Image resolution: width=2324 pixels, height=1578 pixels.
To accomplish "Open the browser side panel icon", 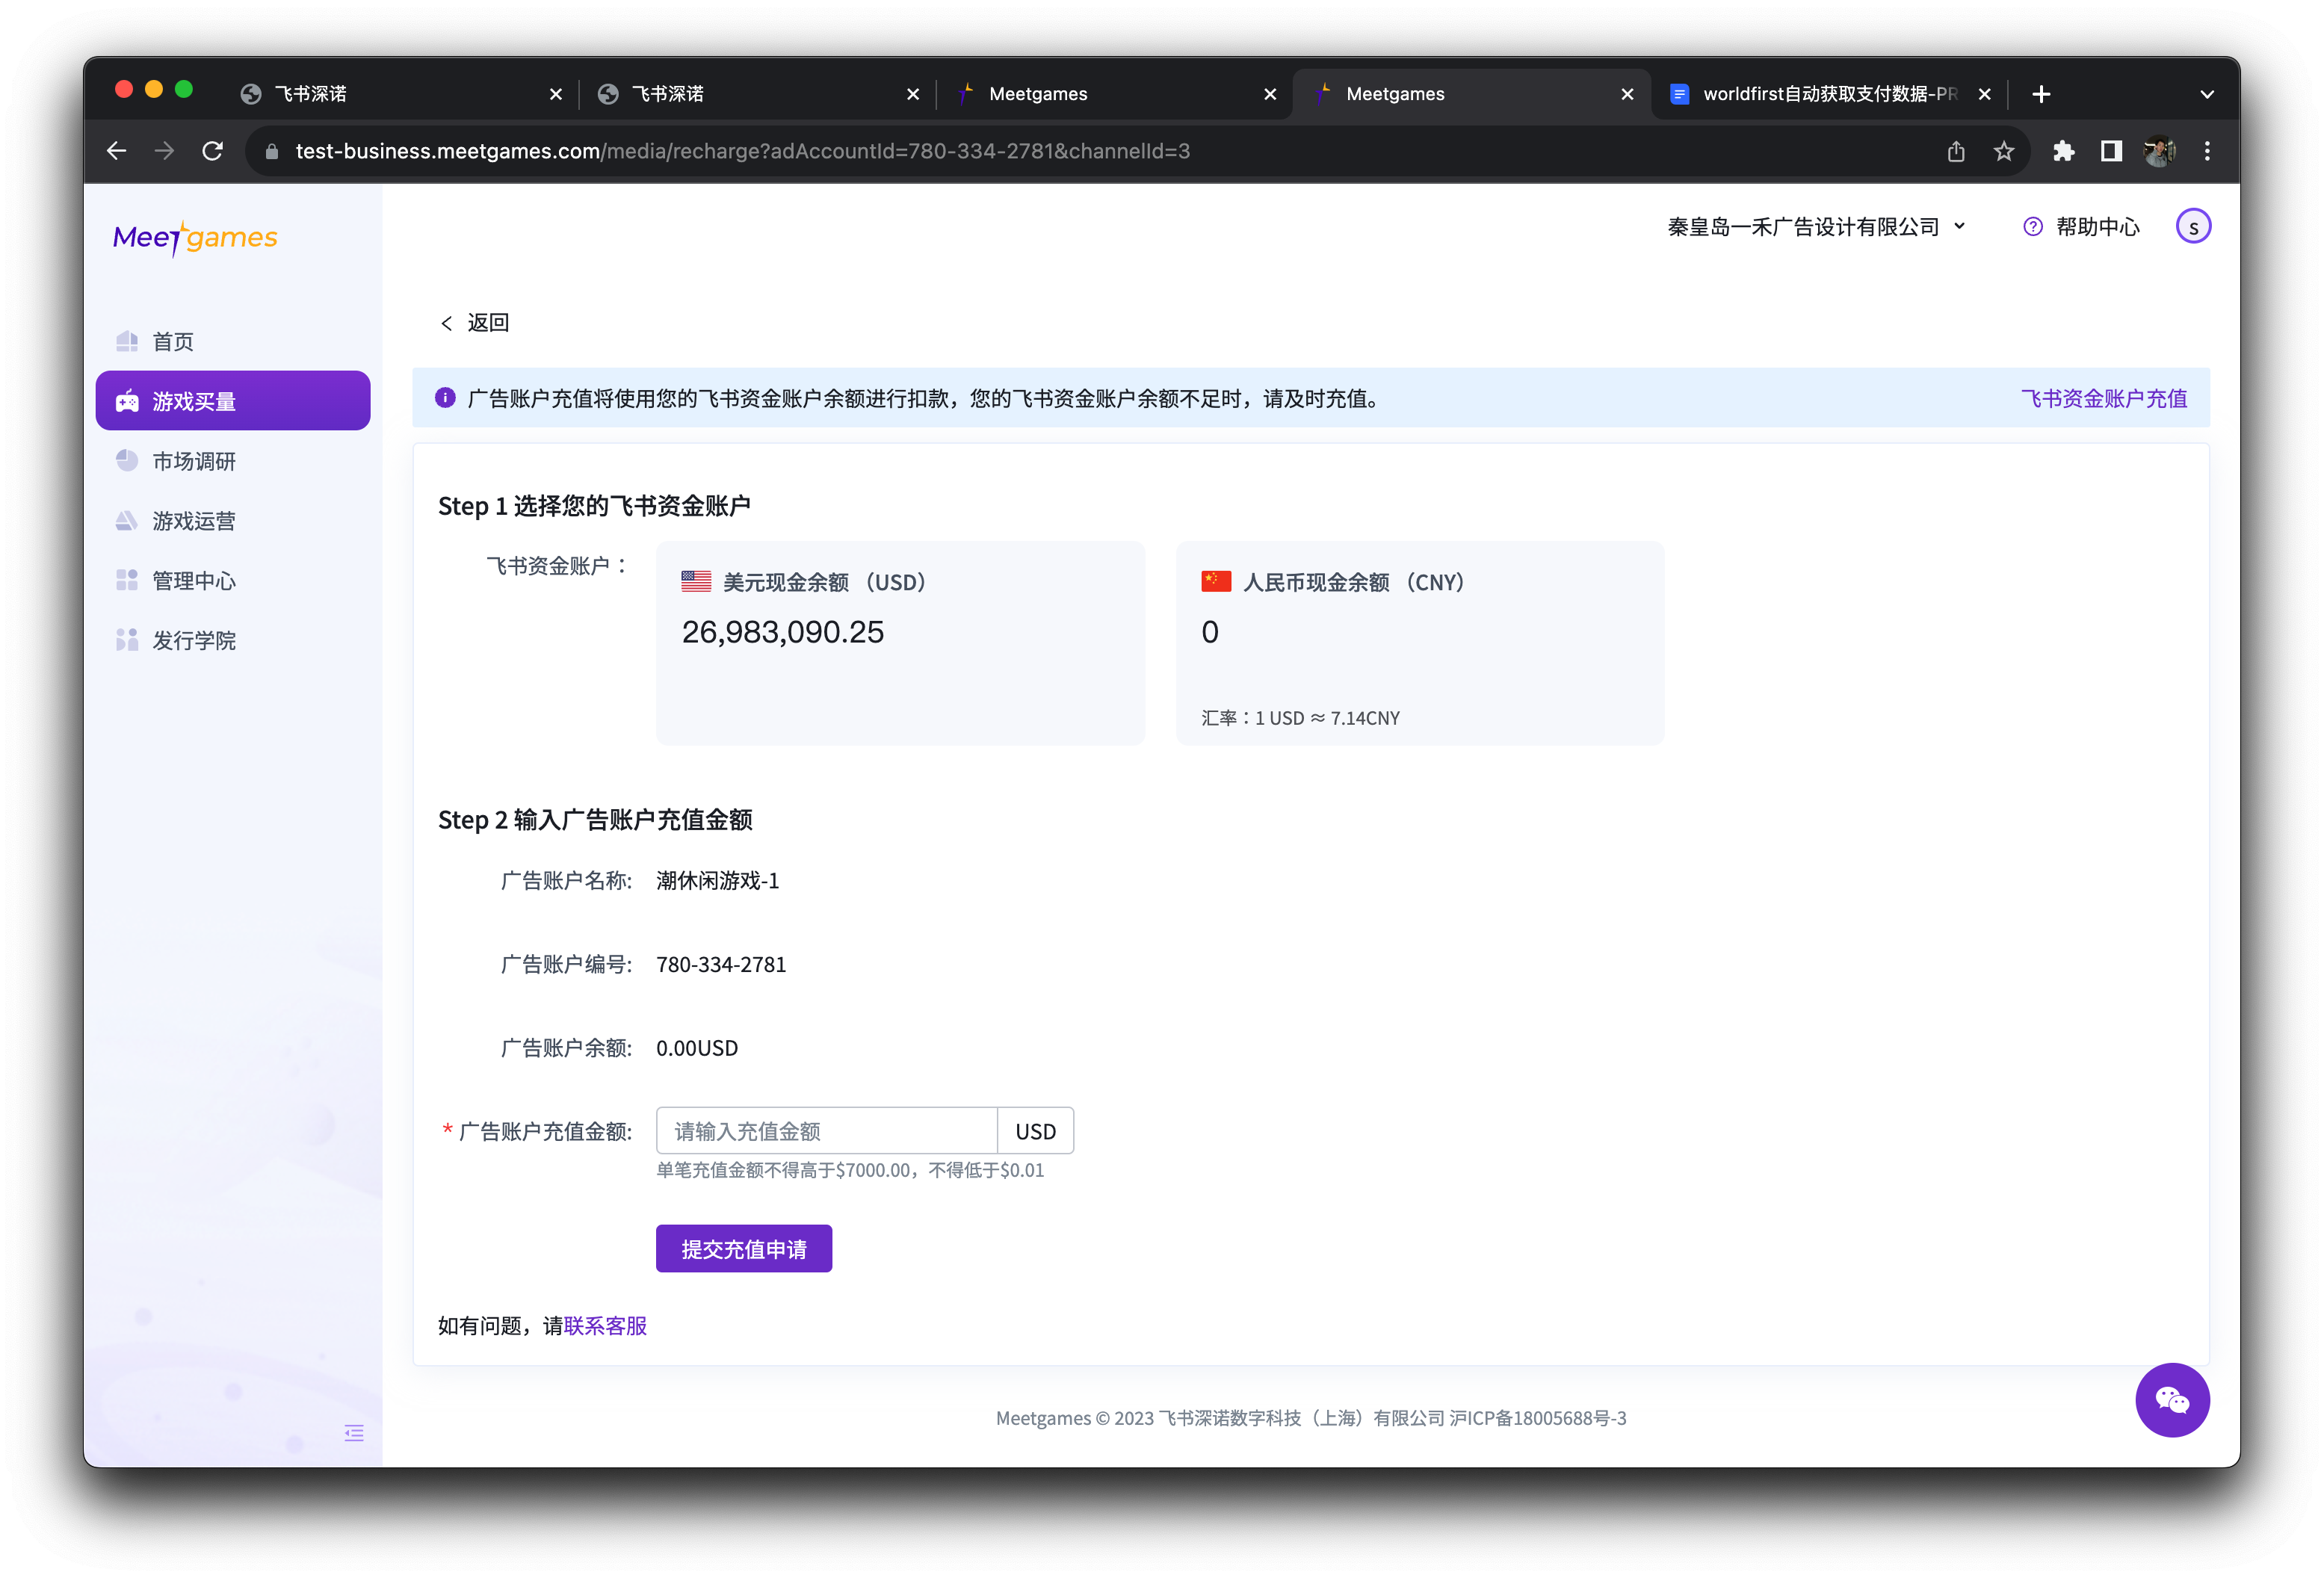I will pyautogui.click(x=2111, y=151).
